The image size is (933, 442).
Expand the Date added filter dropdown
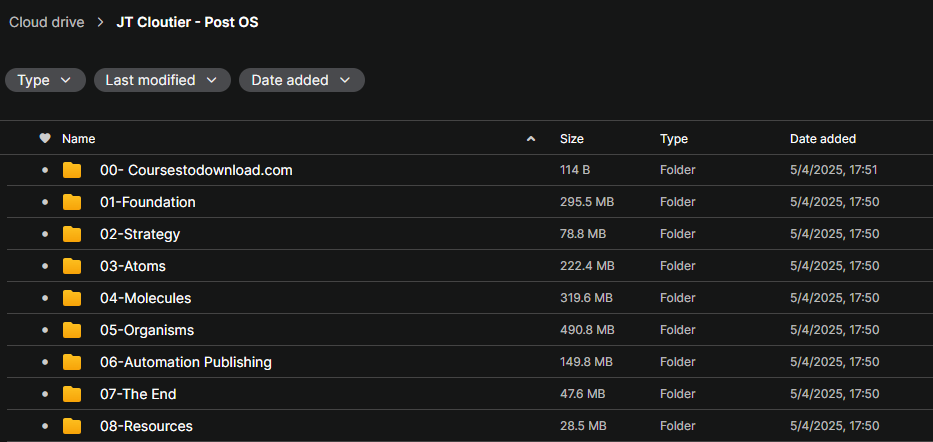(x=301, y=80)
